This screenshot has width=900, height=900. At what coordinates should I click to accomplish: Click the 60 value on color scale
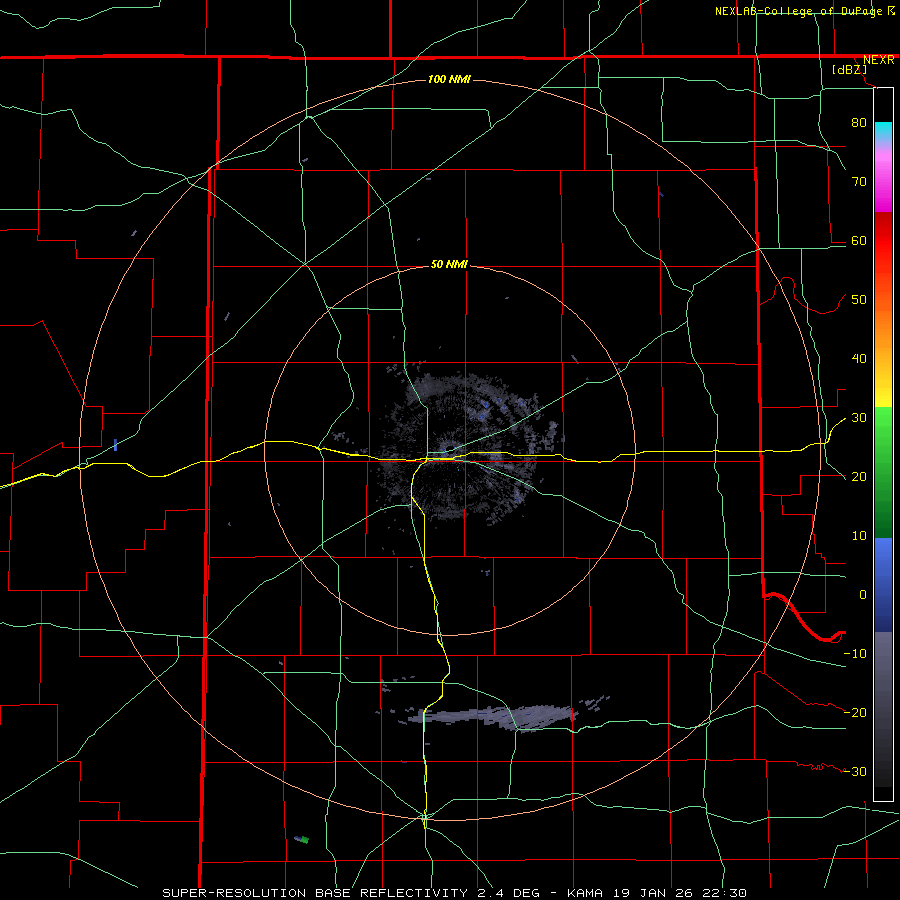point(859,240)
